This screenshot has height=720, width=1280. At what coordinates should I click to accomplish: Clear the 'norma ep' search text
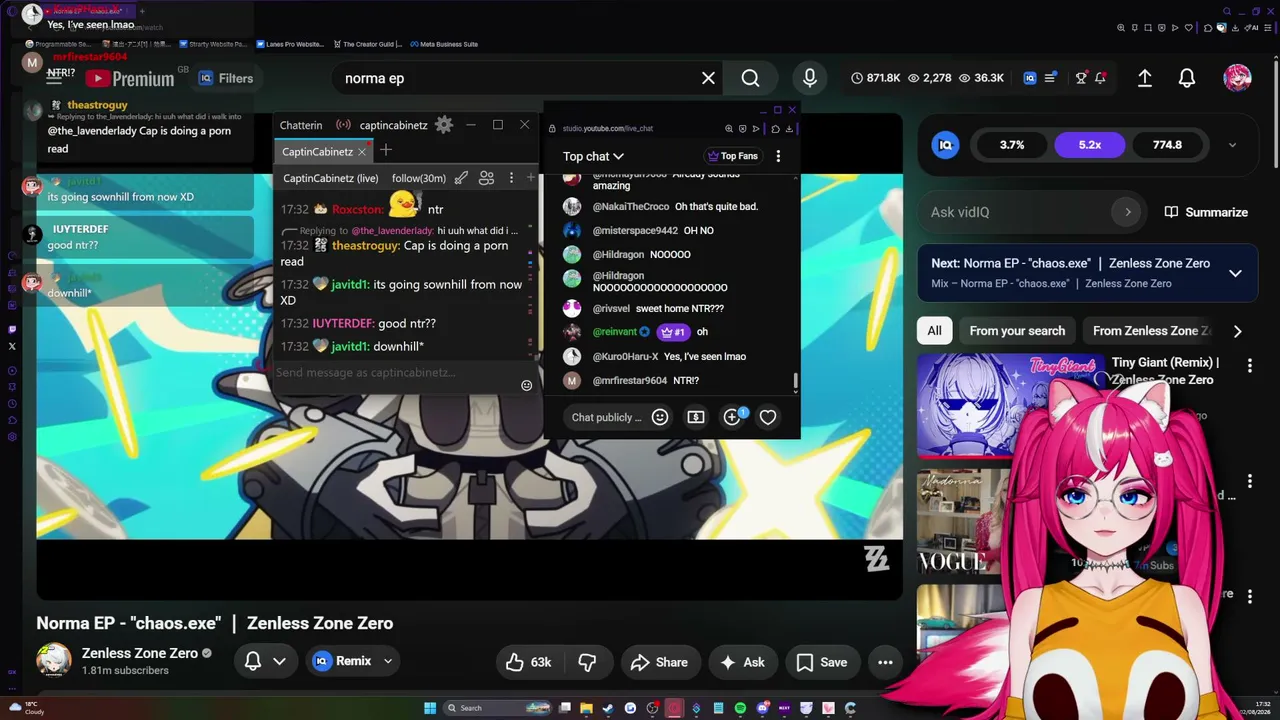[708, 78]
